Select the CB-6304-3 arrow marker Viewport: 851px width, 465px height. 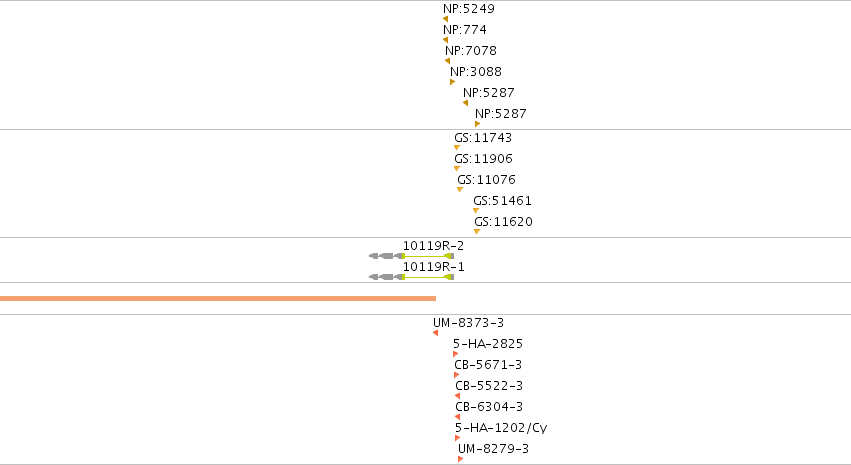(458, 417)
